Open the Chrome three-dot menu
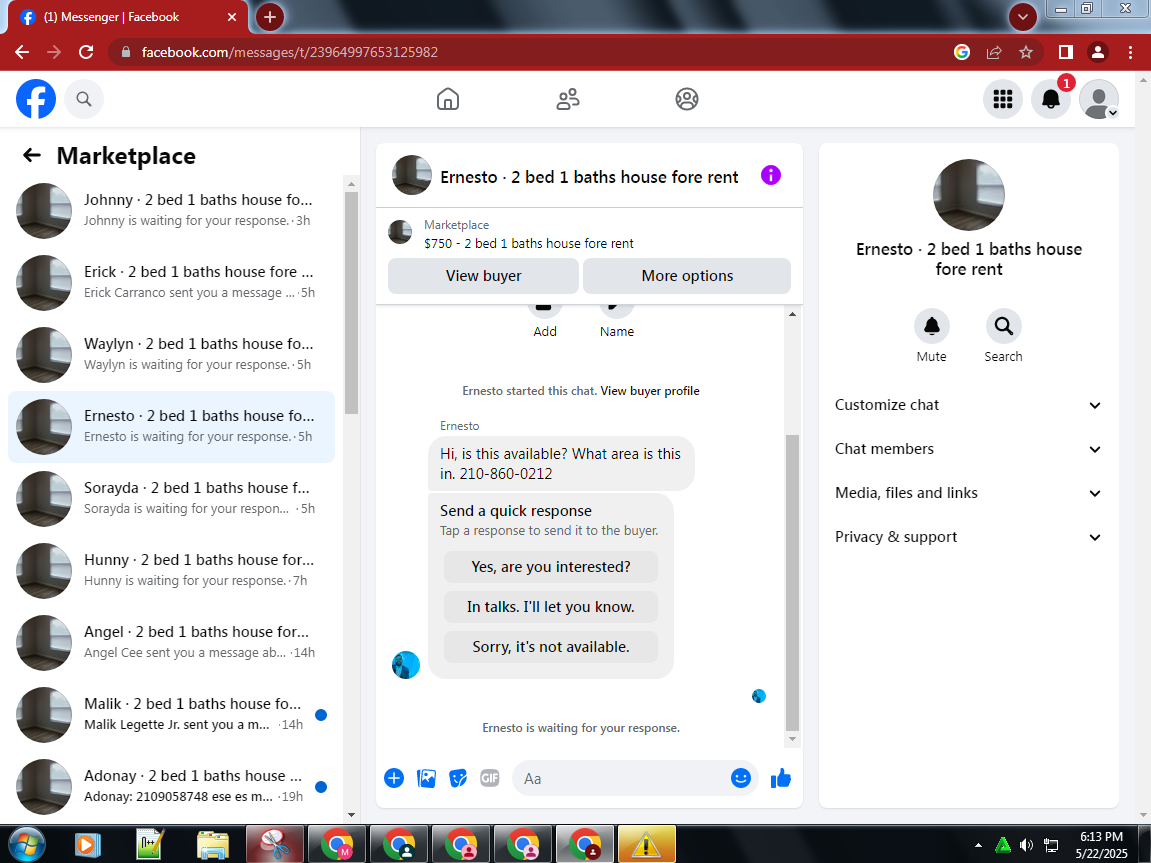This screenshot has width=1151, height=863. 1130,52
